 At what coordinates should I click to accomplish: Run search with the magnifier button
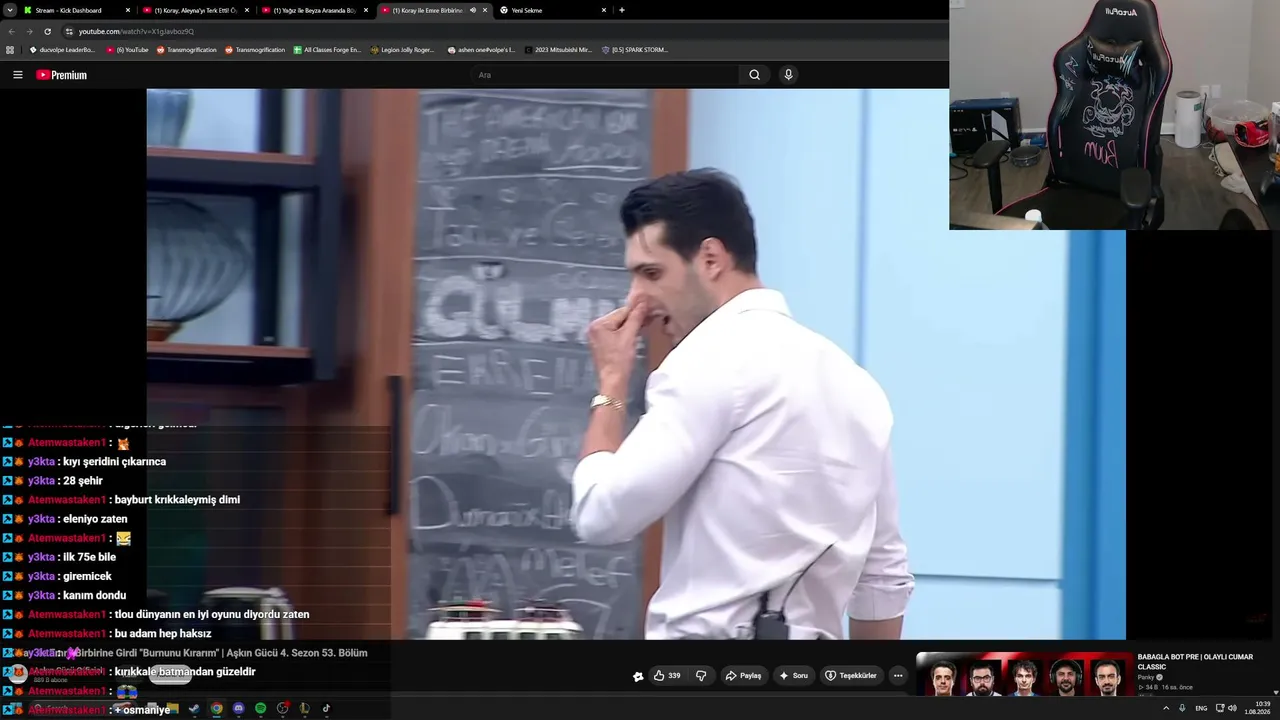[x=754, y=75]
